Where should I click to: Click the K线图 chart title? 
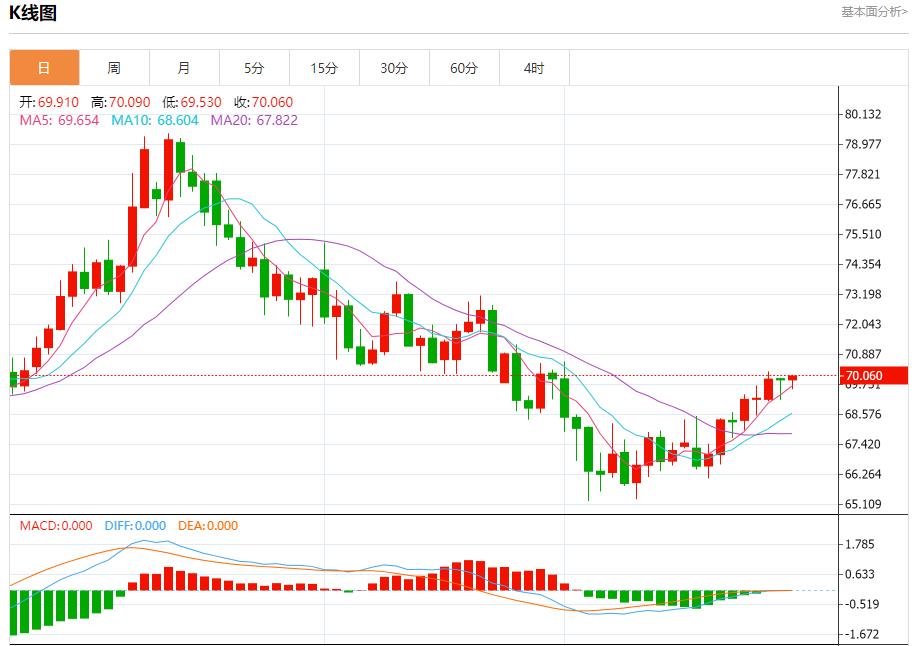(x=33, y=13)
